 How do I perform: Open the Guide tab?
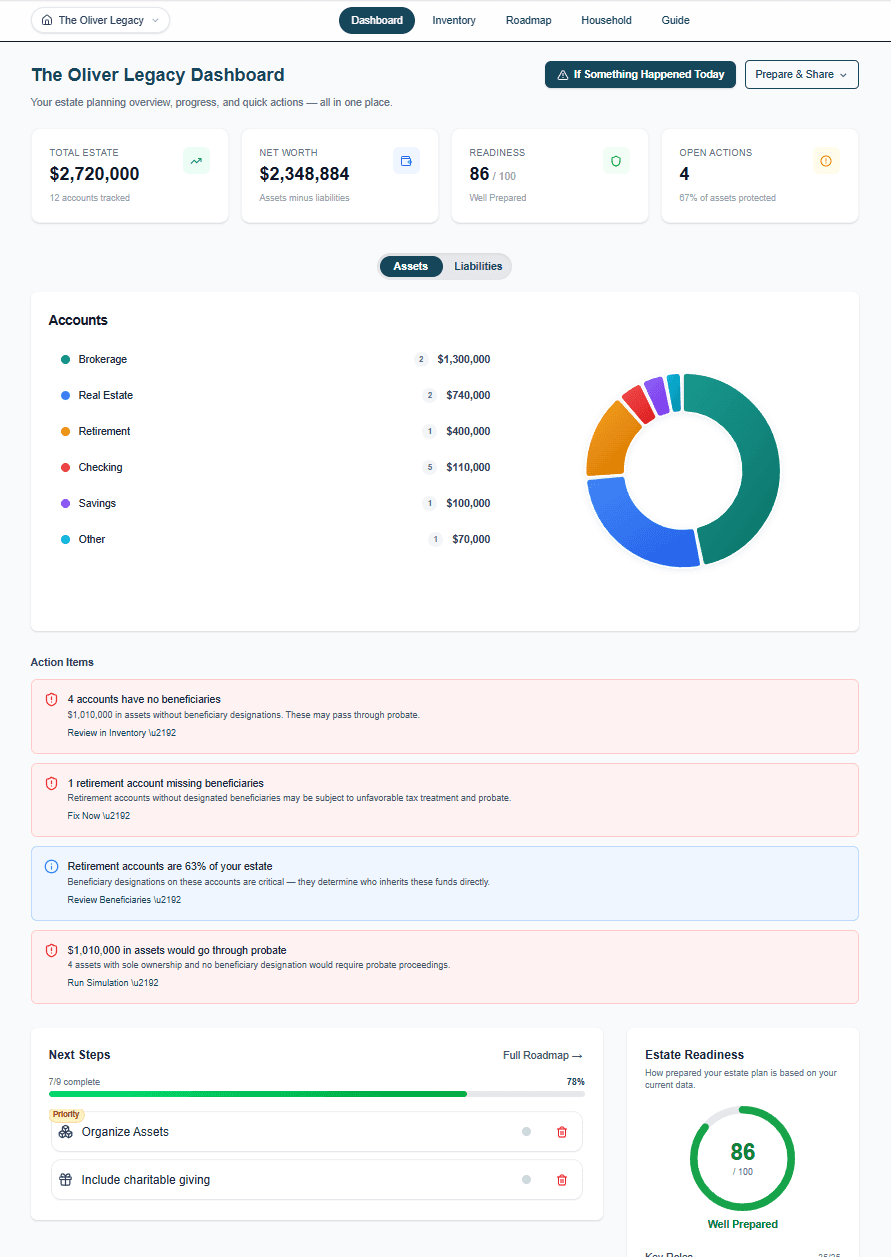[x=675, y=20]
